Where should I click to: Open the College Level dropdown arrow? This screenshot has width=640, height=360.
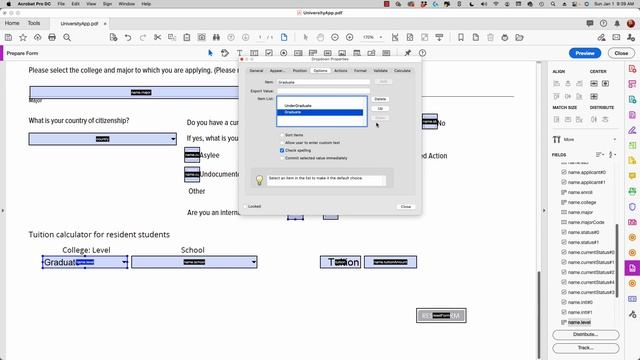(124, 262)
